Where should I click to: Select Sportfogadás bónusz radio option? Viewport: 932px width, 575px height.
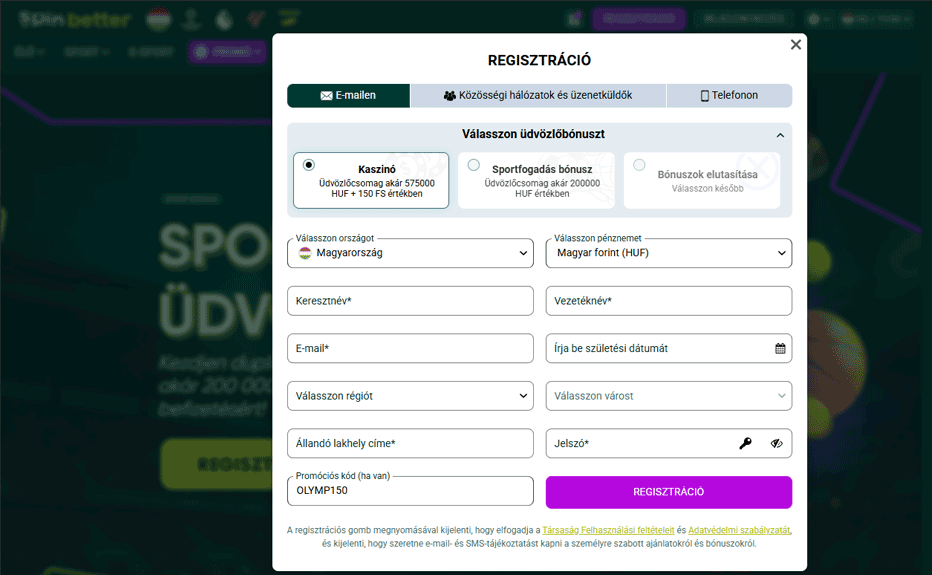pyautogui.click(x=474, y=165)
